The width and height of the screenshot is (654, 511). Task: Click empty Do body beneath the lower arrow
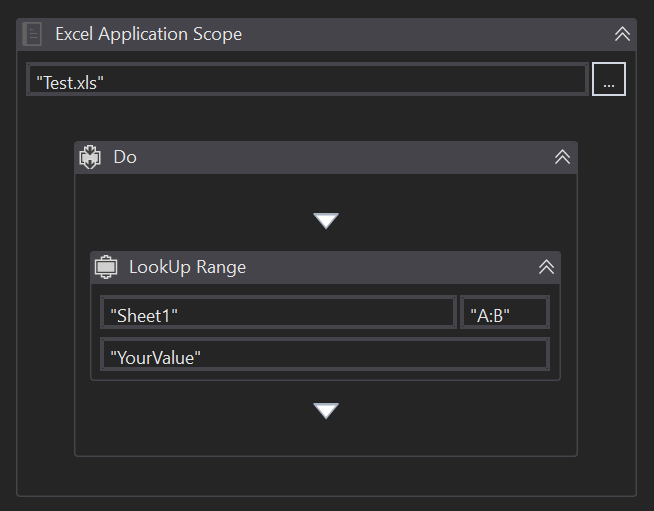coord(326,438)
